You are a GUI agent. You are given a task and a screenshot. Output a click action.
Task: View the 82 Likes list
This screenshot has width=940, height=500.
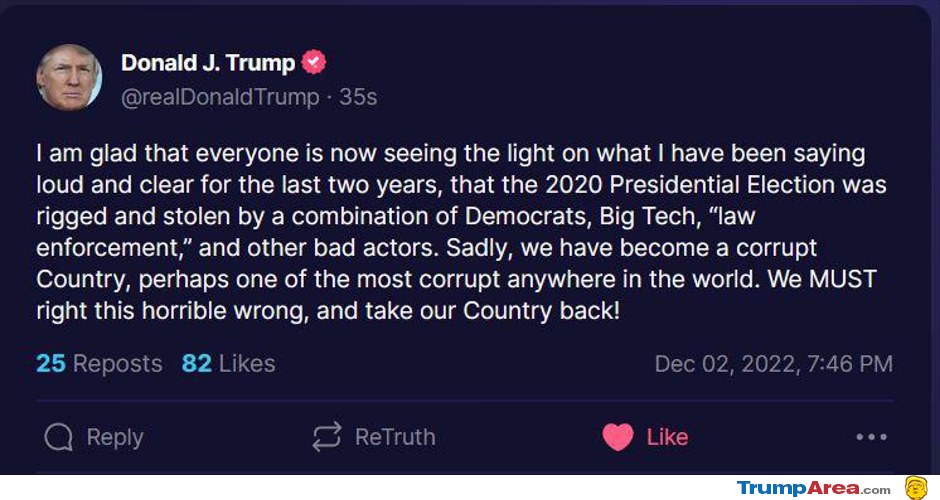[x=228, y=363]
